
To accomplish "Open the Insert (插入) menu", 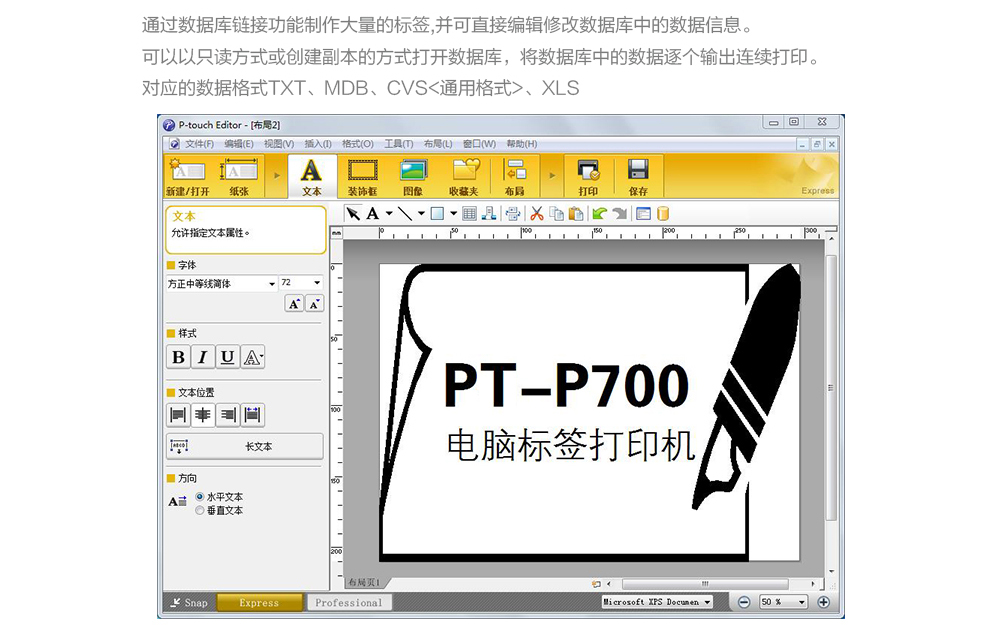I will click(318, 144).
